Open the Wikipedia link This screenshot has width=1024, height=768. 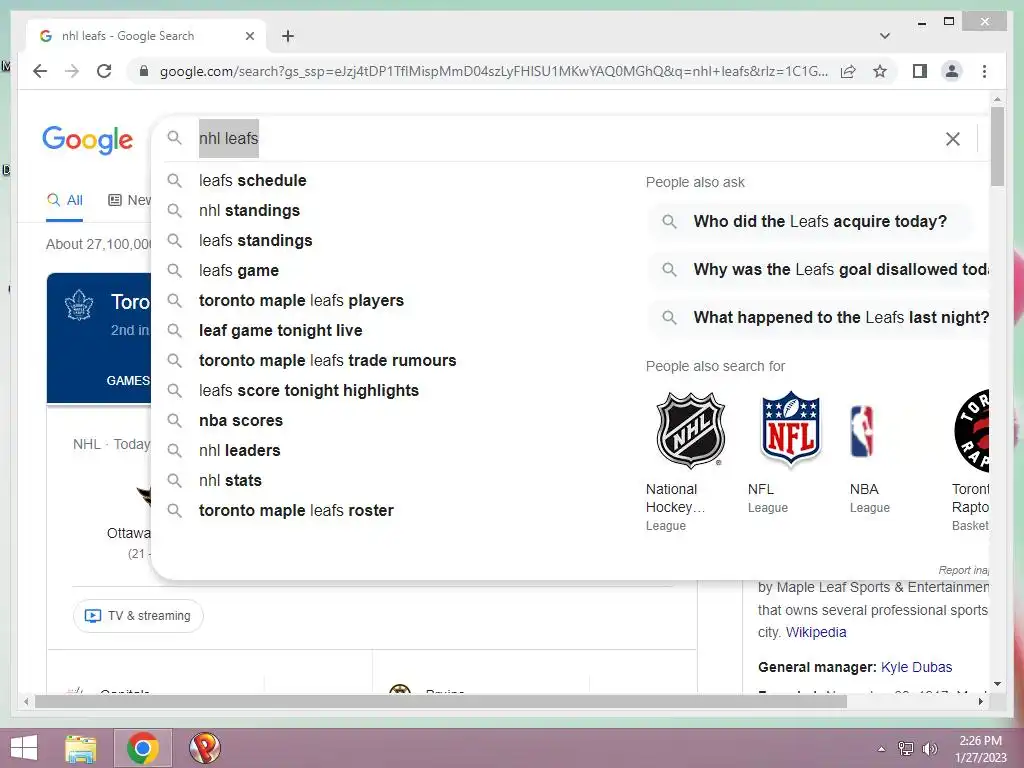816,632
